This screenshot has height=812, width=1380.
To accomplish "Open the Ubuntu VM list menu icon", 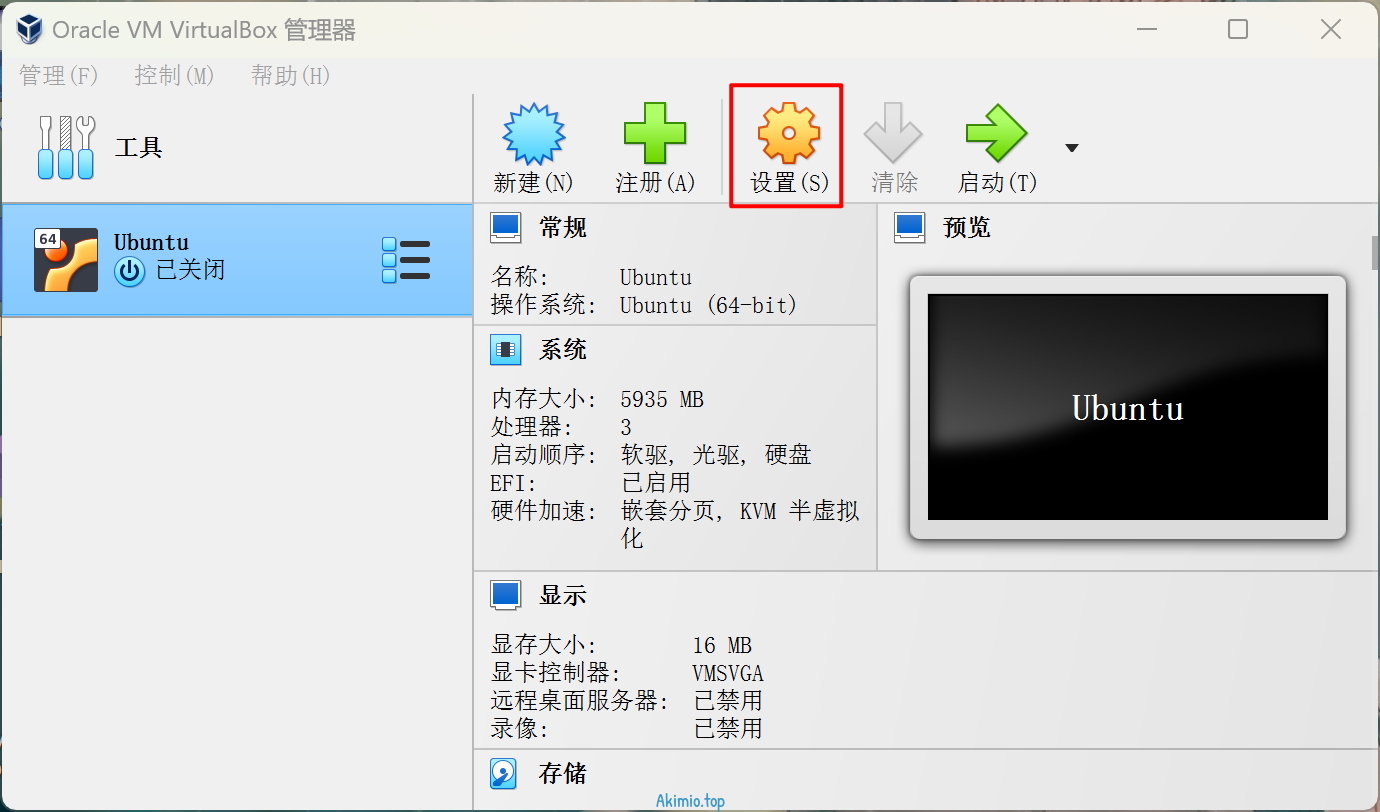I will click(406, 260).
